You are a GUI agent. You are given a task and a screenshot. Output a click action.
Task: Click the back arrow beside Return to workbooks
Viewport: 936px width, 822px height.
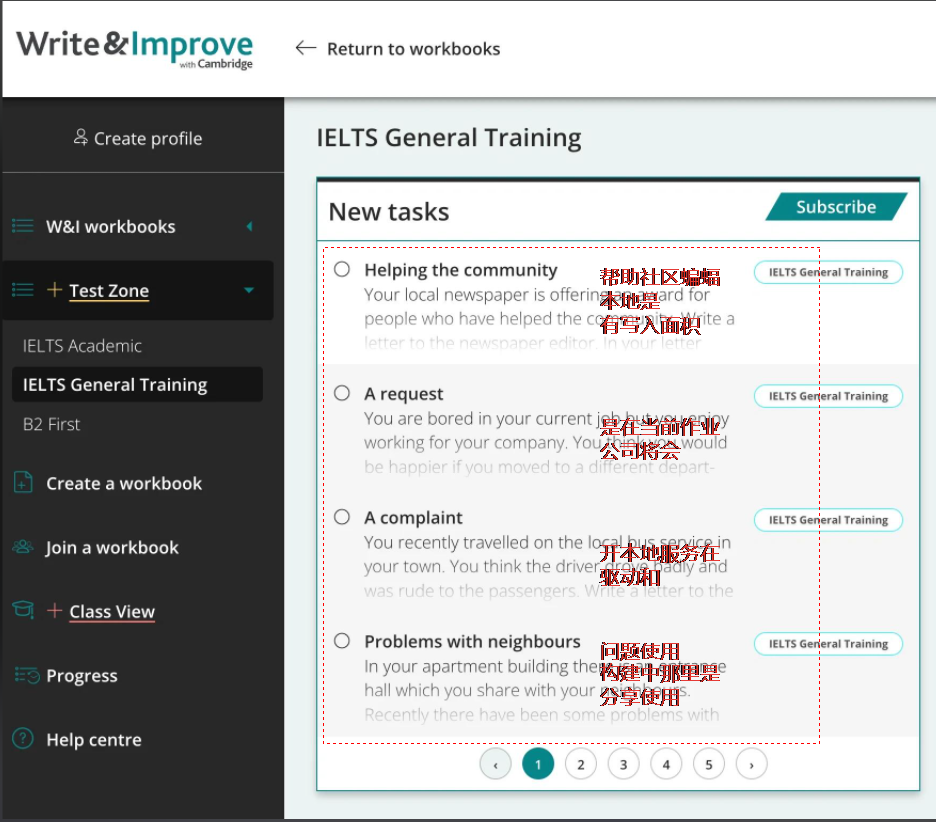click(306, 48)
